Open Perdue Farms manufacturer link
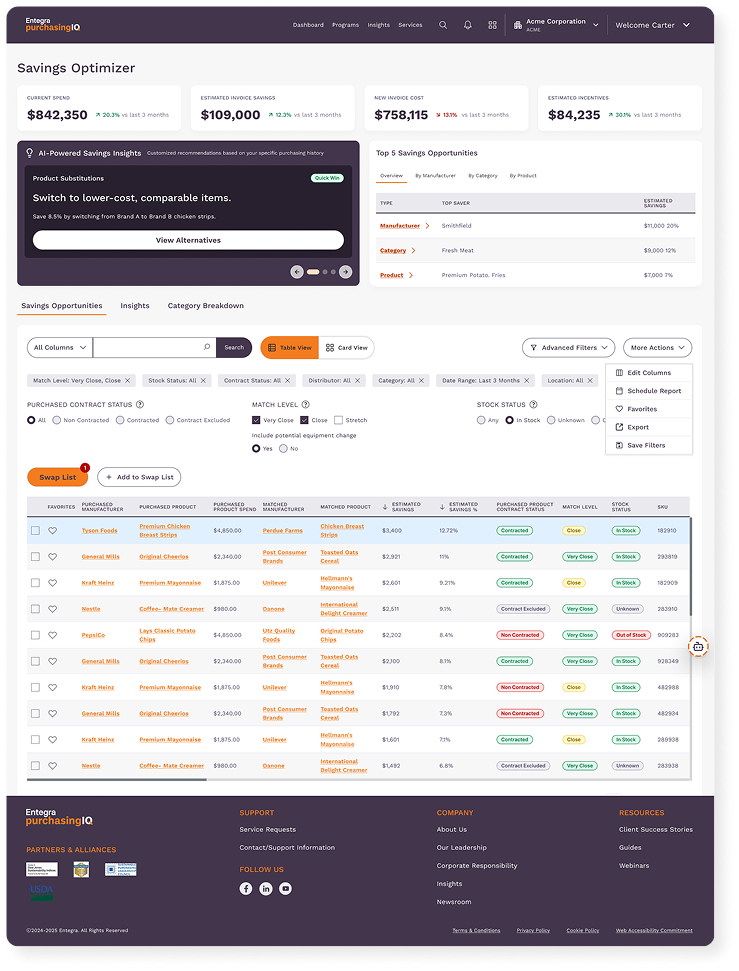This screenshot has width=739, height=971. (x=282, y=531)
